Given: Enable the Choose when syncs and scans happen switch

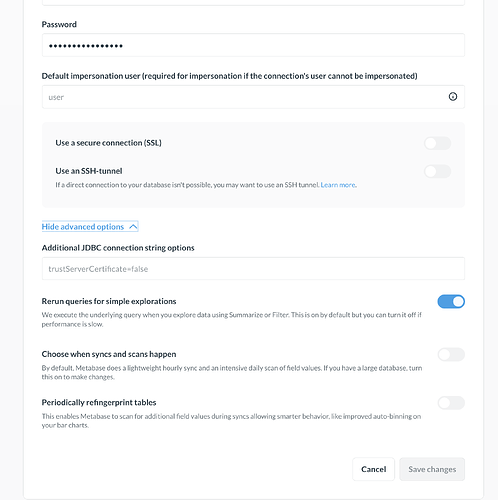Looking at the screenshot, I should [451, 354].
